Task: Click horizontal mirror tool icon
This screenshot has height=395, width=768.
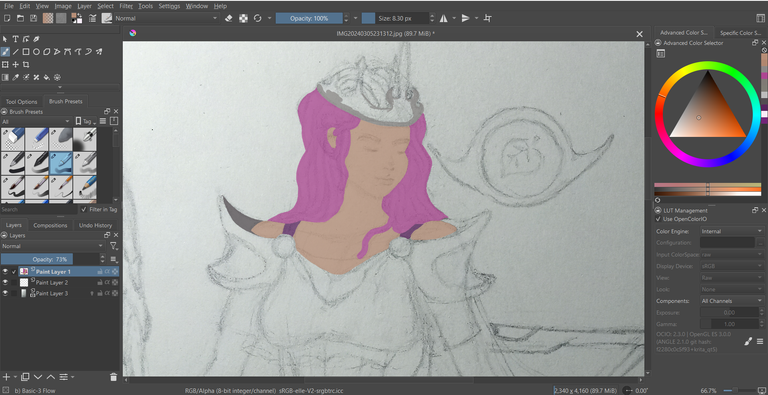Action: click(x=443, y=18)
